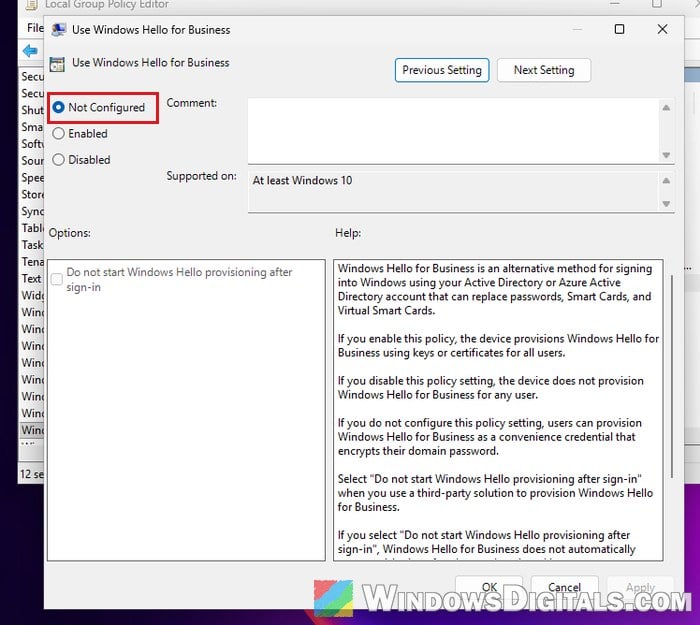700x625 pixels.
Task: Select the 'Text' item in Group Policy list
Action: (x=32, y=279)
